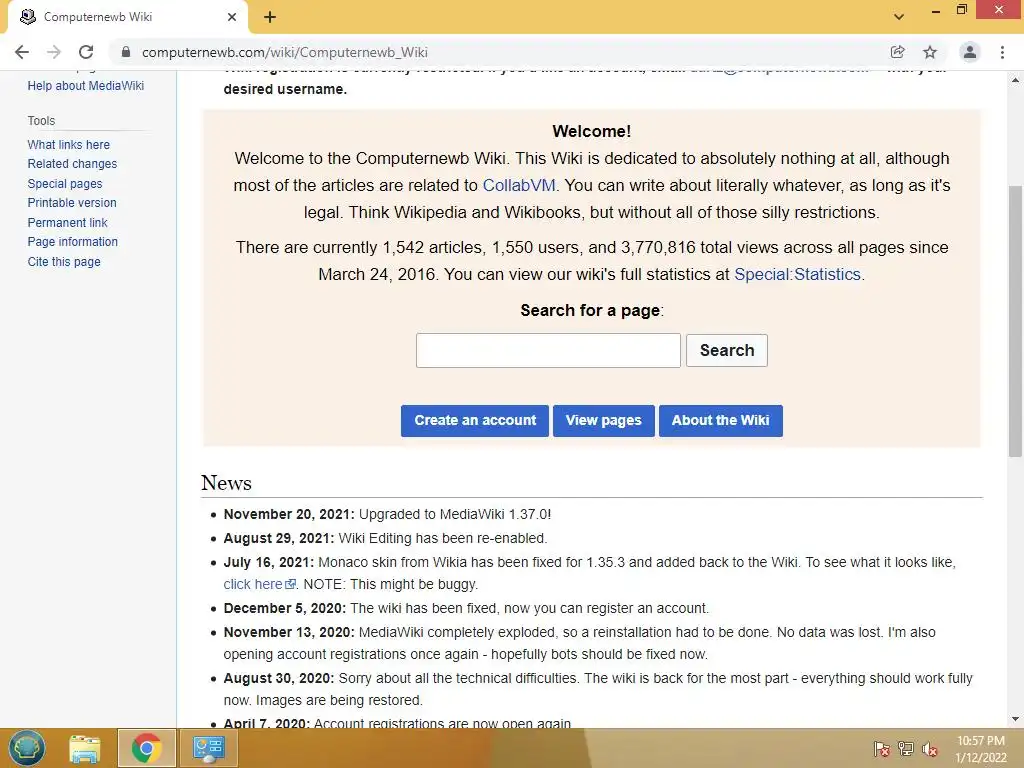1024x768 pixels.
Task: Reload the current page
Action: coord(86,52)
